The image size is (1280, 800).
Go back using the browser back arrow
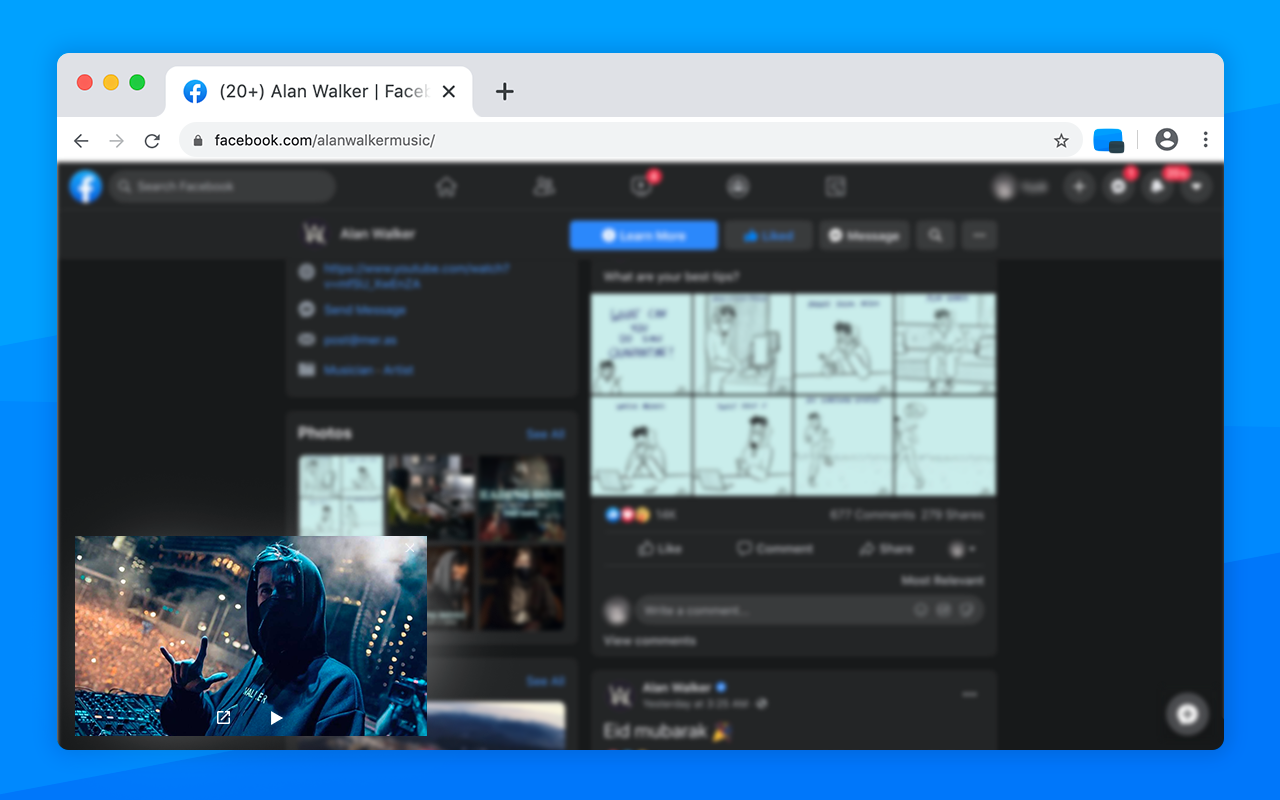[82, 141]
